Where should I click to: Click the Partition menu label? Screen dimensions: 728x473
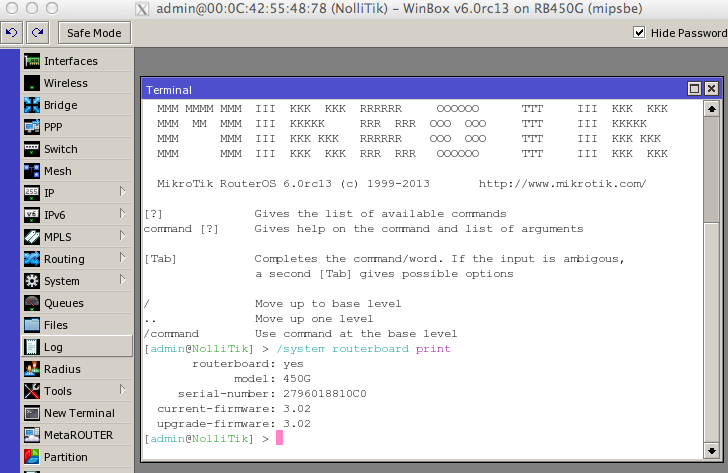(x=65, y=457)
